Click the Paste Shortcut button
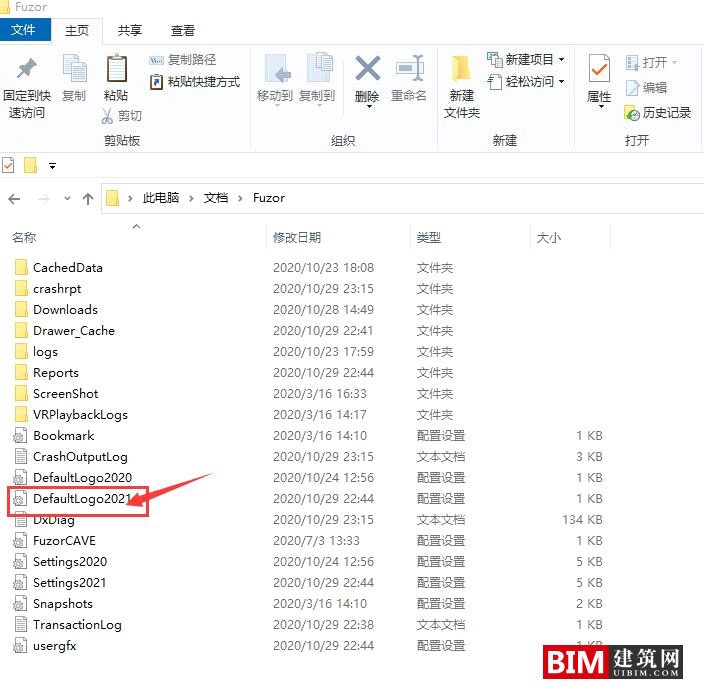This screenshot has height=700, width=704. [194, 82]
